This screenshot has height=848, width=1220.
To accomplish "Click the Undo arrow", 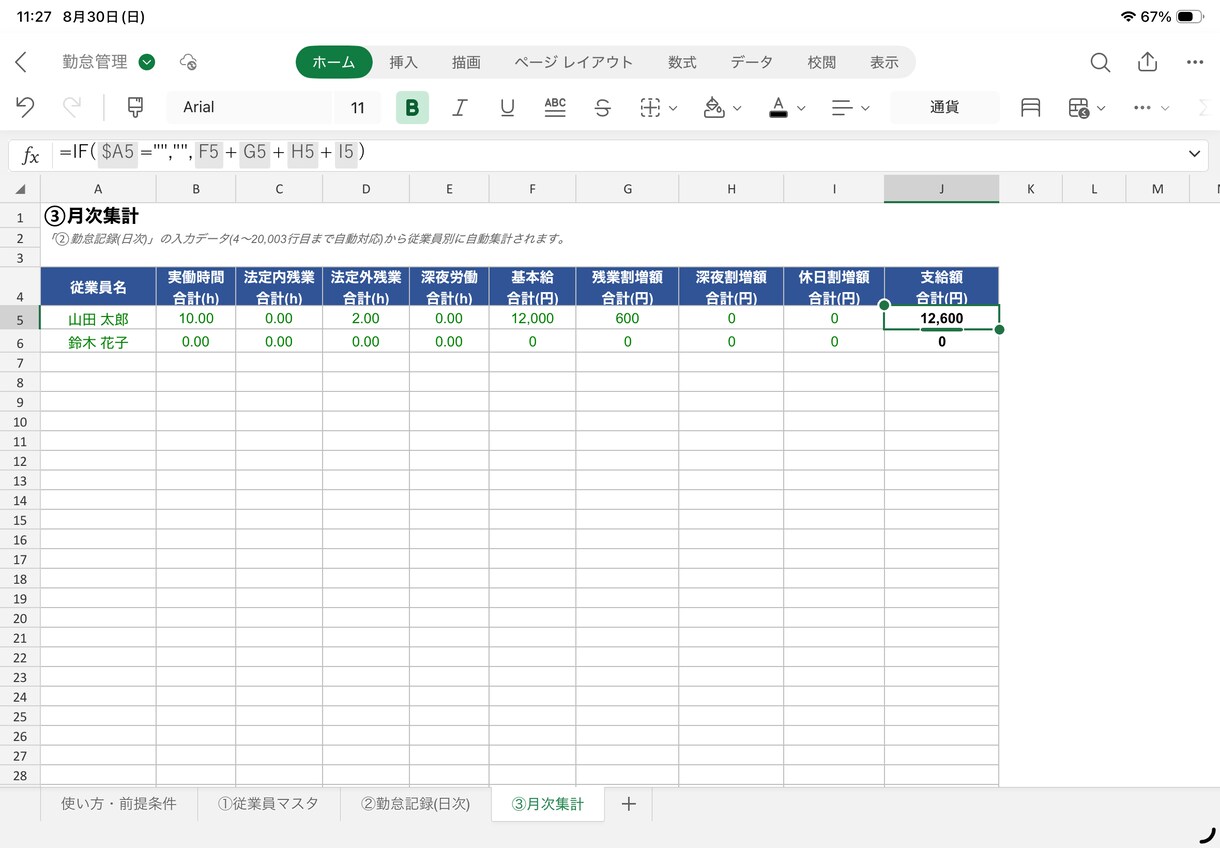I will [25, 107].
